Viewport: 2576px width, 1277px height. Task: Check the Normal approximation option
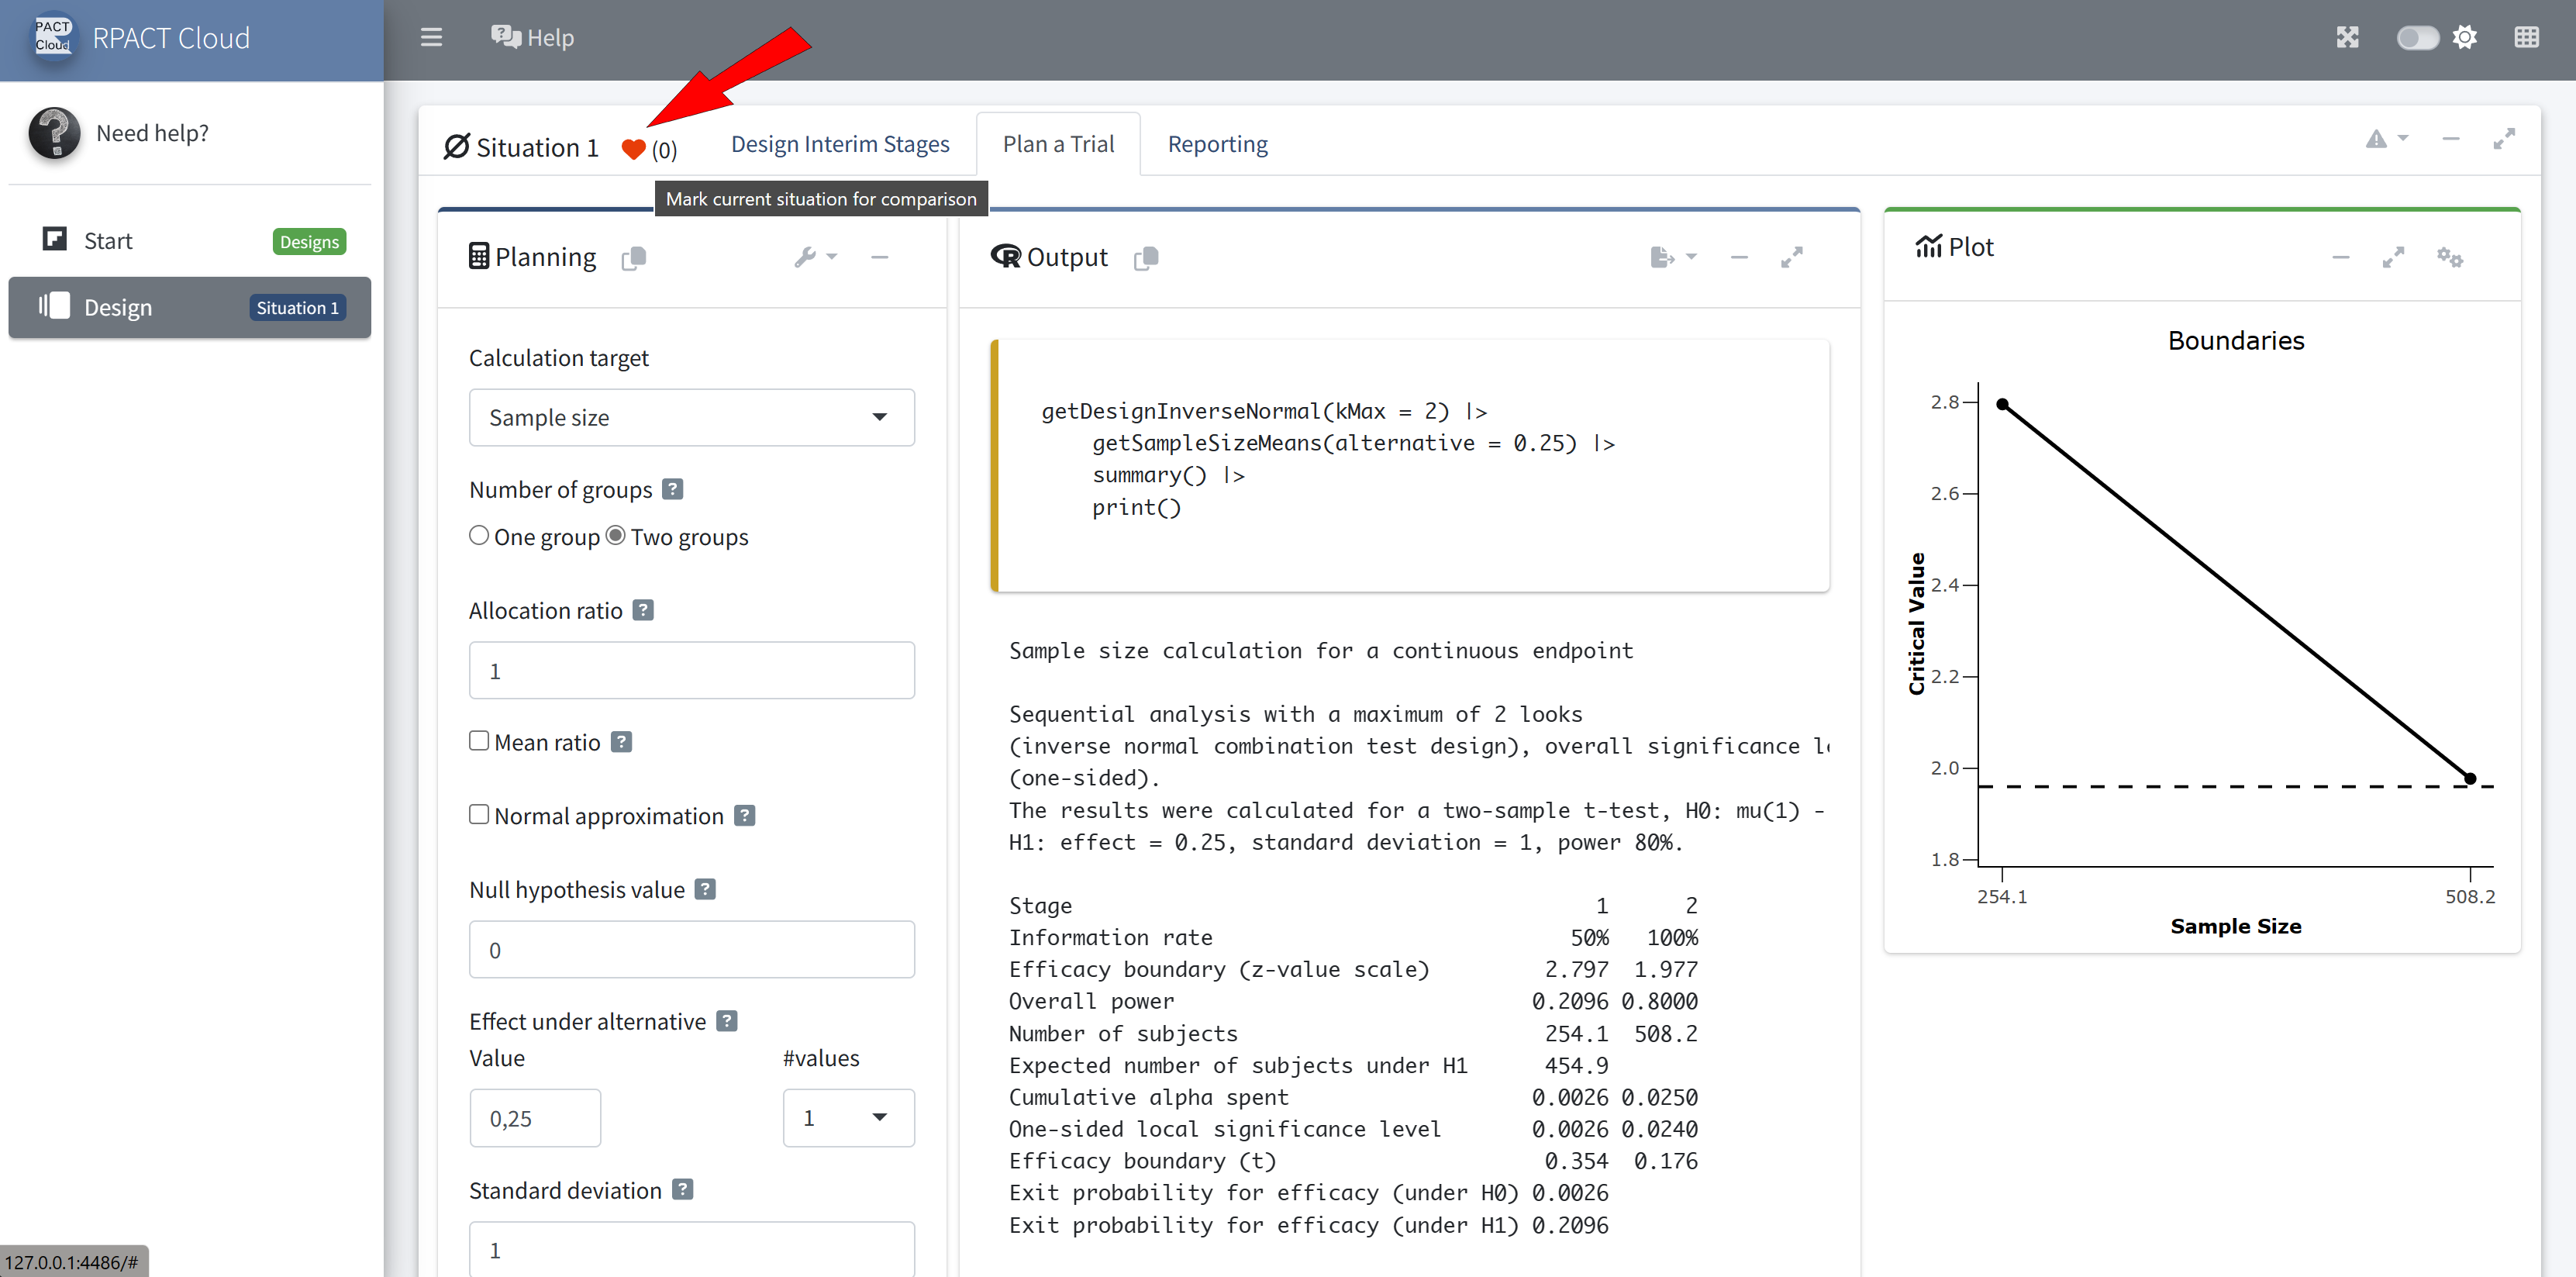pos(479,815)
